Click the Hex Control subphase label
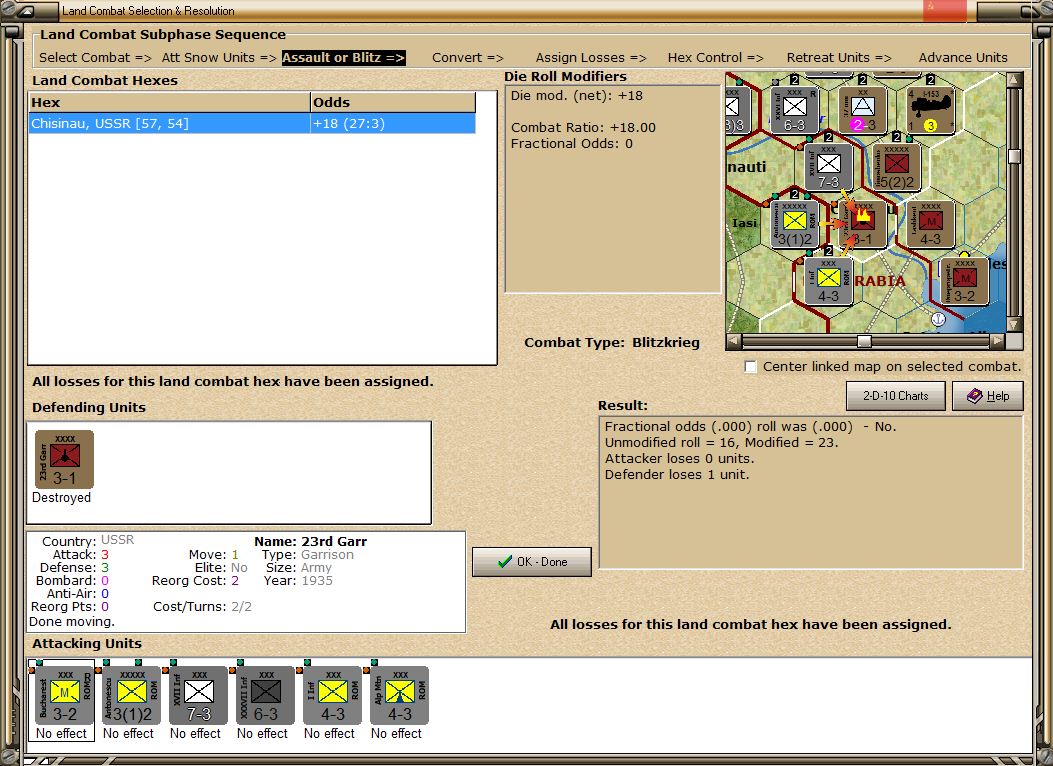The image size is (1053, 766). click(715, 58)
